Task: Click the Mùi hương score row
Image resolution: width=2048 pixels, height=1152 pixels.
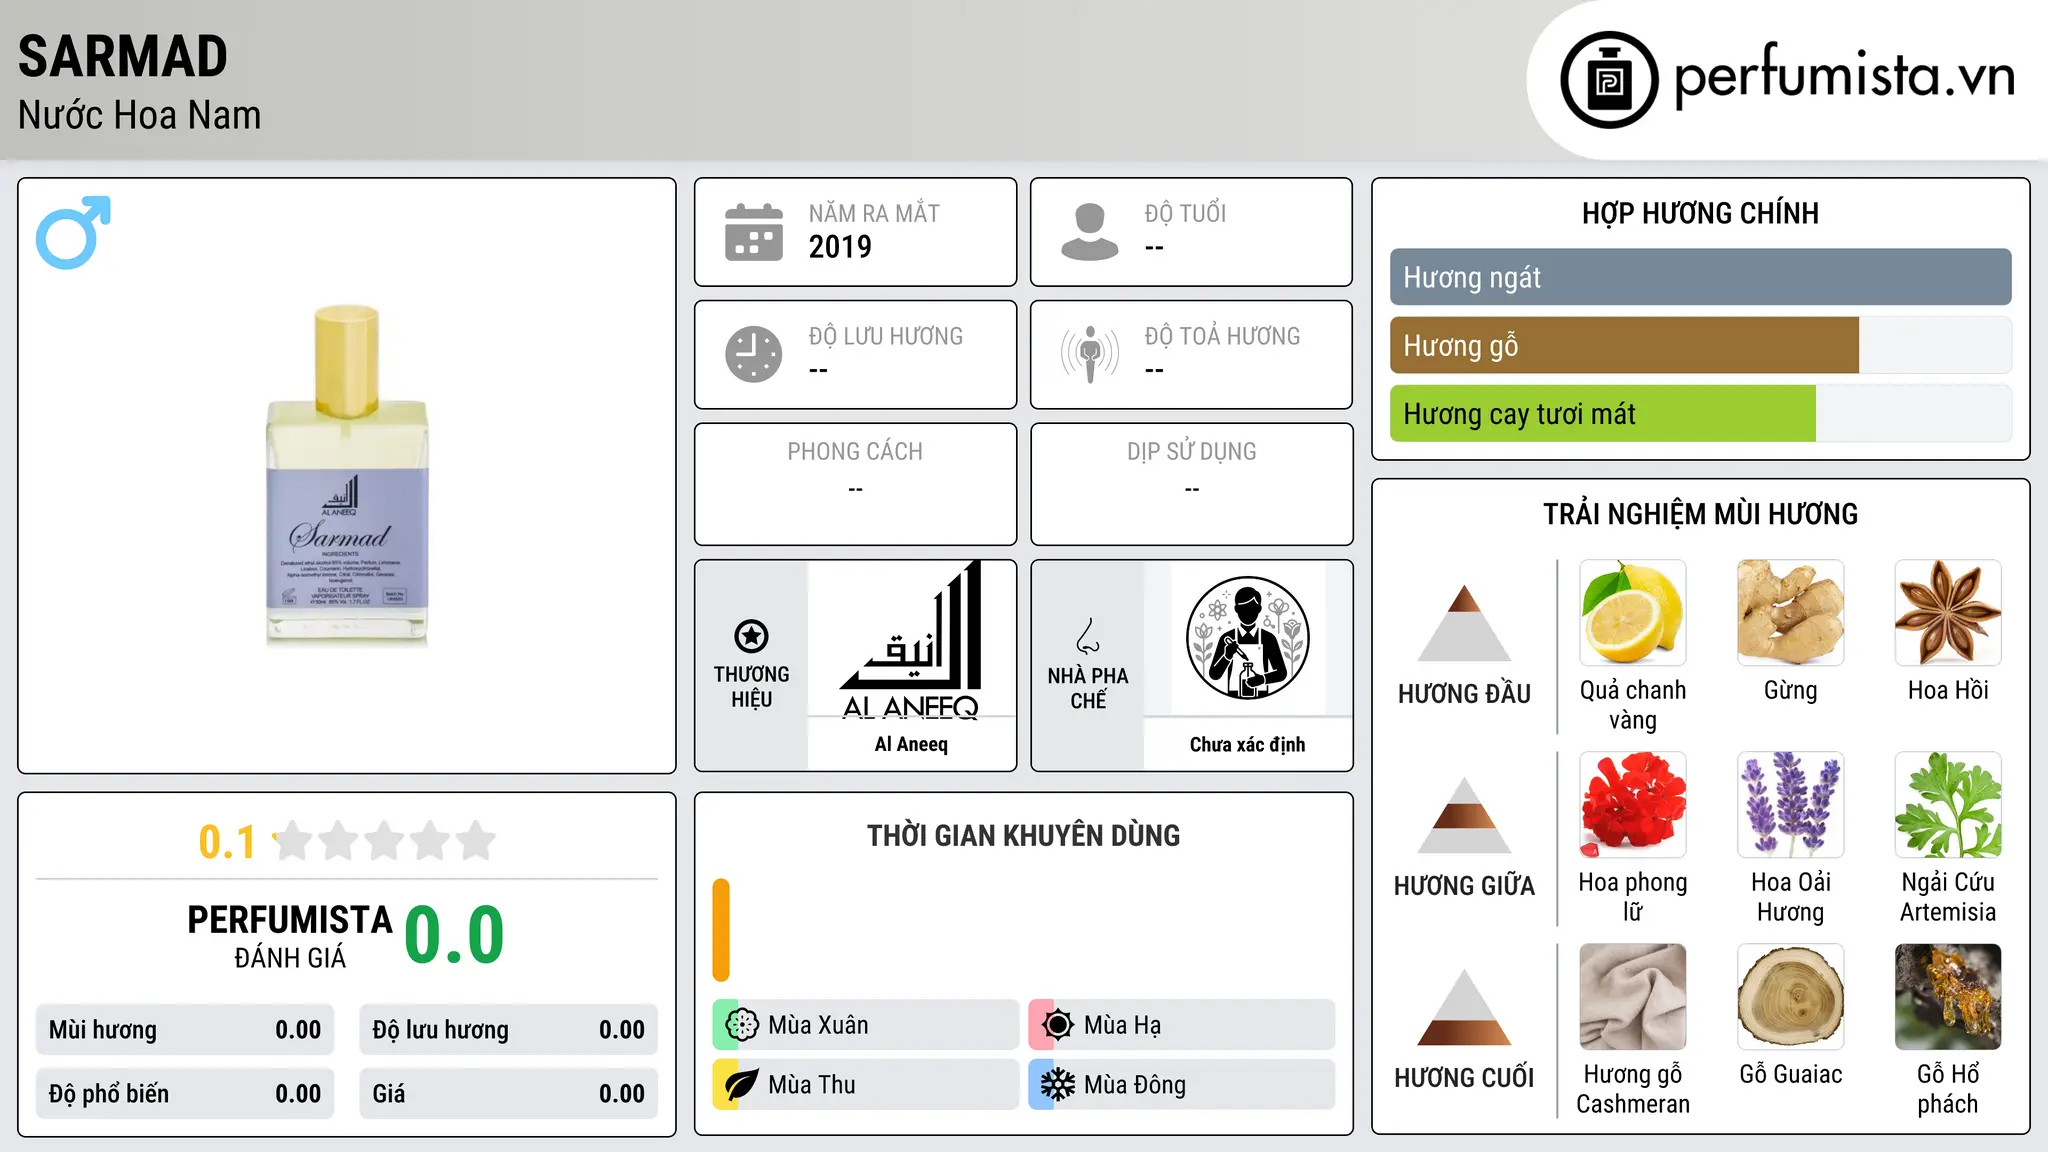Action: pos(185,1030)
